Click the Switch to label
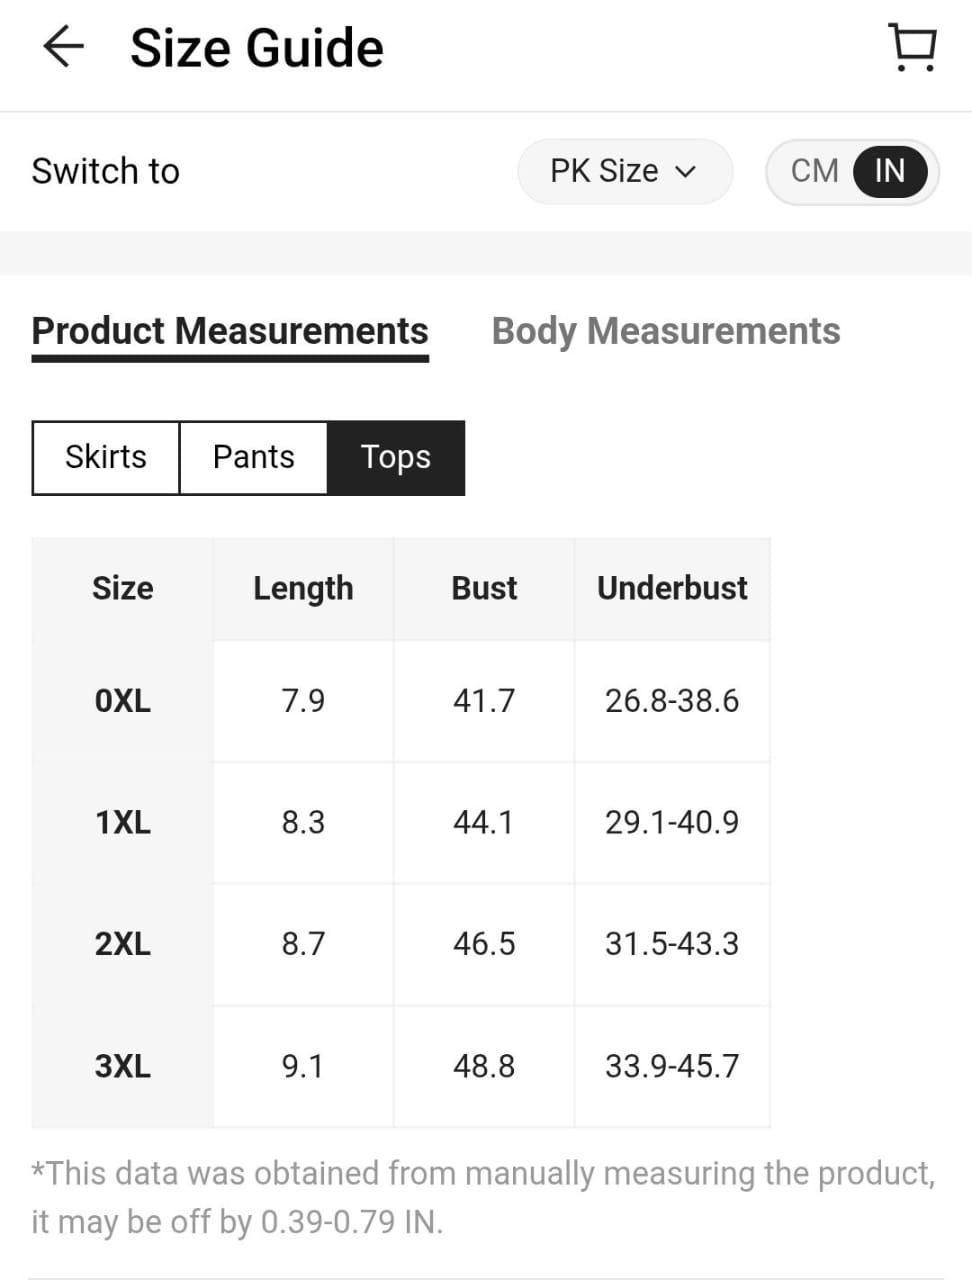Screen dimensions: 972x1280 pos(106,171)
